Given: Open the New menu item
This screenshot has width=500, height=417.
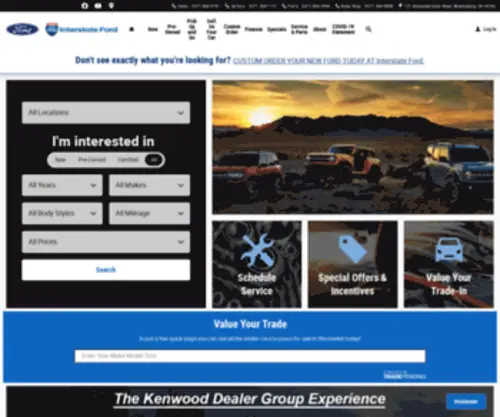Looking at the screenshot, I should (x=153, y=29).
